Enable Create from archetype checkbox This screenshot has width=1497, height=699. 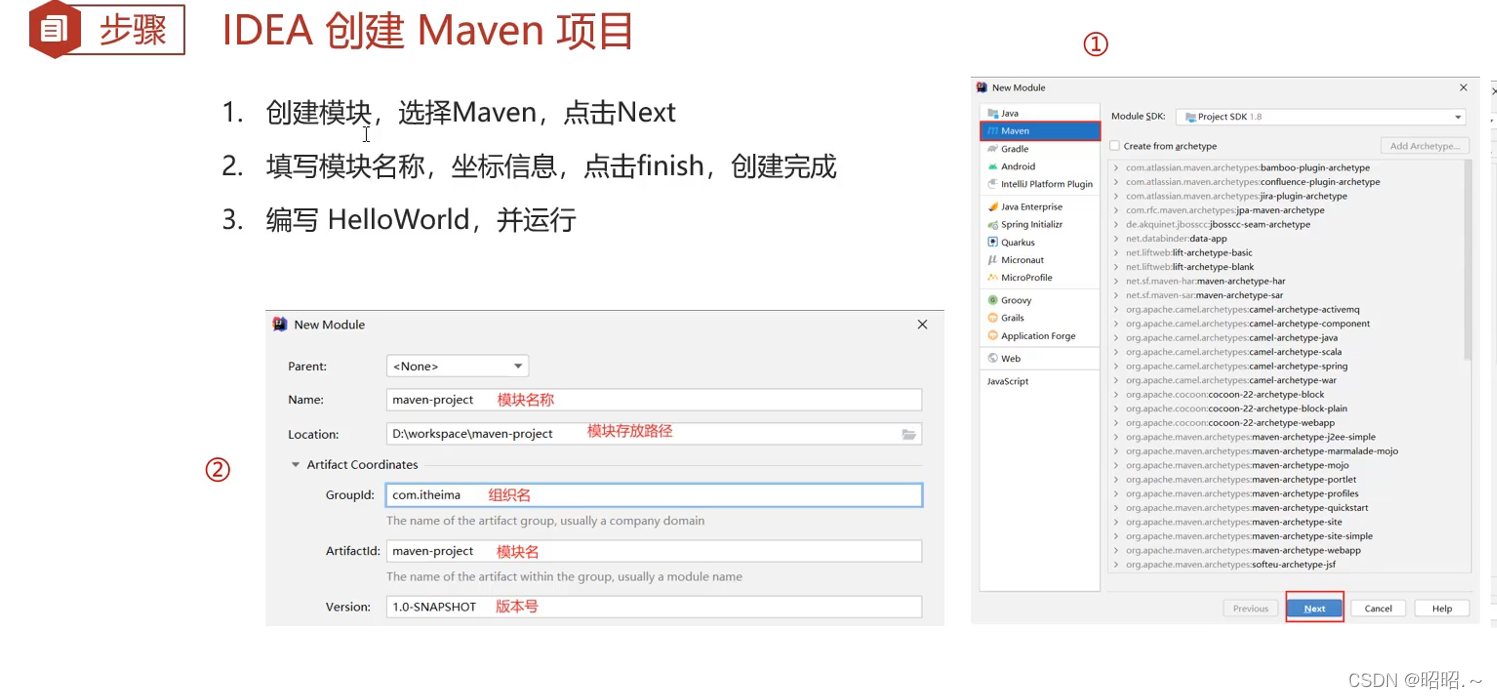[x=1115, y=146]
